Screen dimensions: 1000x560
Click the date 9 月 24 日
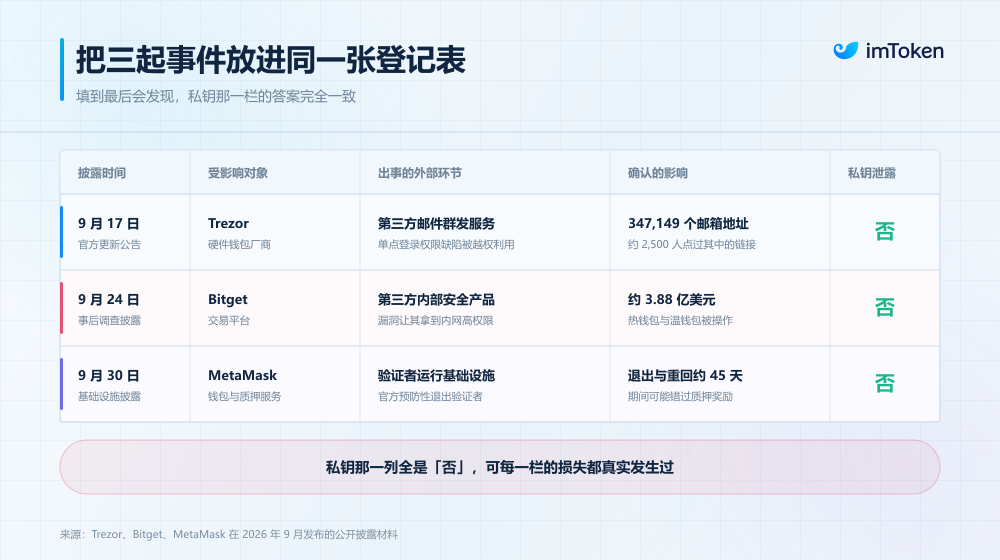click(x=108, y=300)
